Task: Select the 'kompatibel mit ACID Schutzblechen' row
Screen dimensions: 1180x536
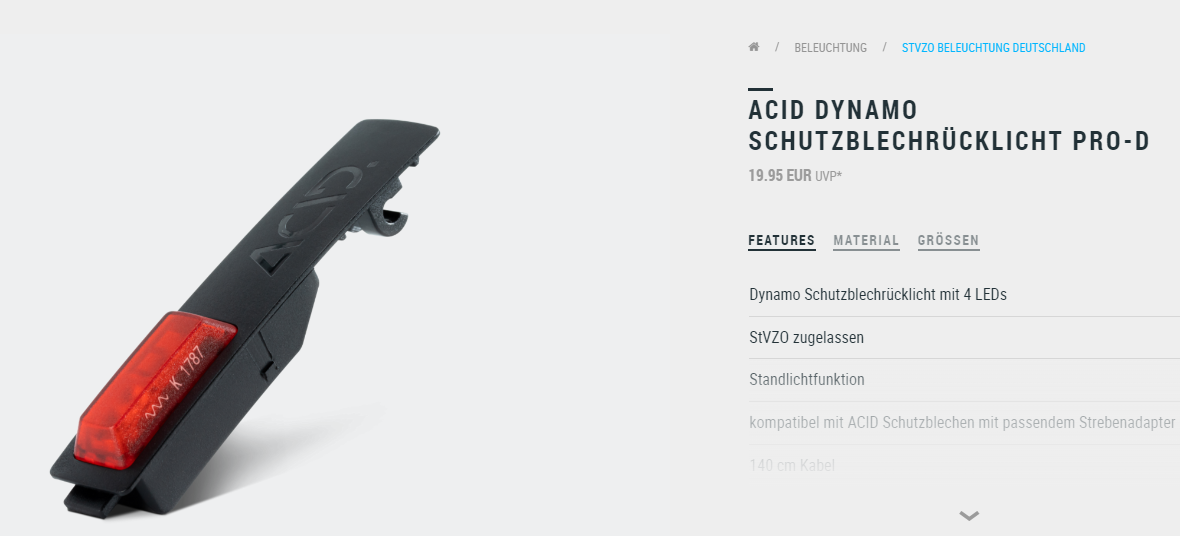Action: [964, 422]
